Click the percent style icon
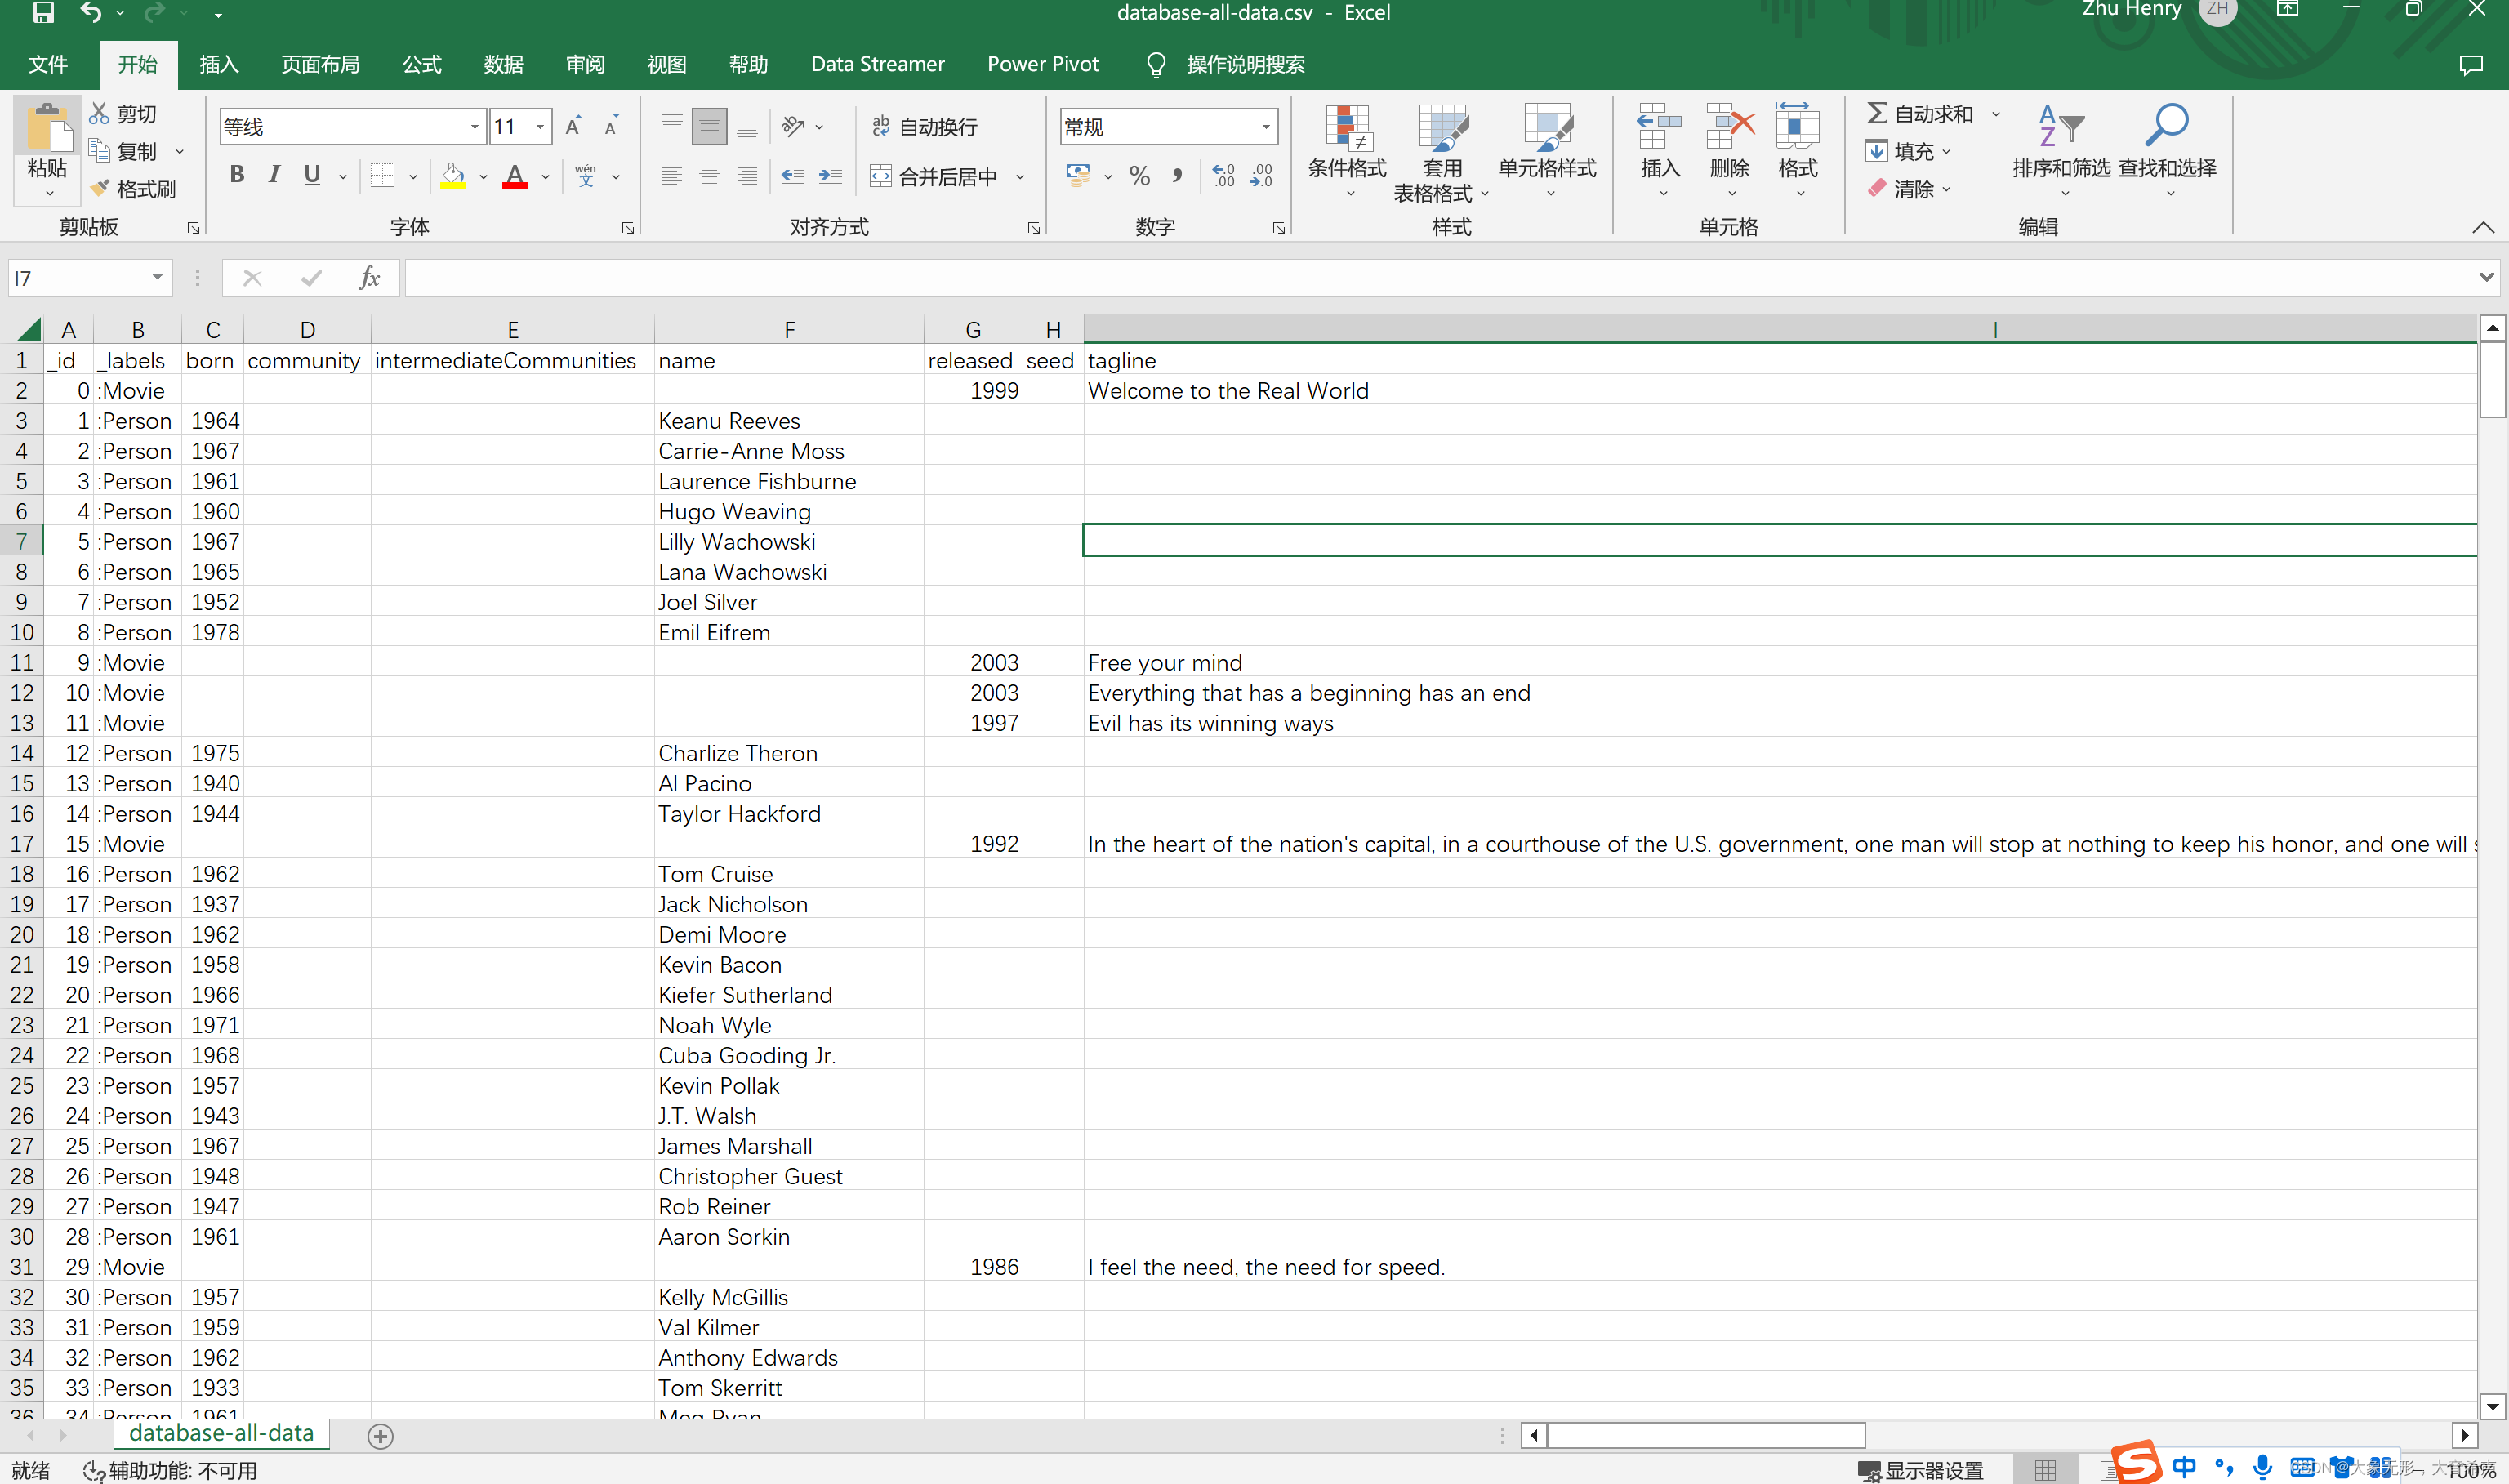Image resolution: width=2509 pixels, height=1484 pixels. point(1139,176)
